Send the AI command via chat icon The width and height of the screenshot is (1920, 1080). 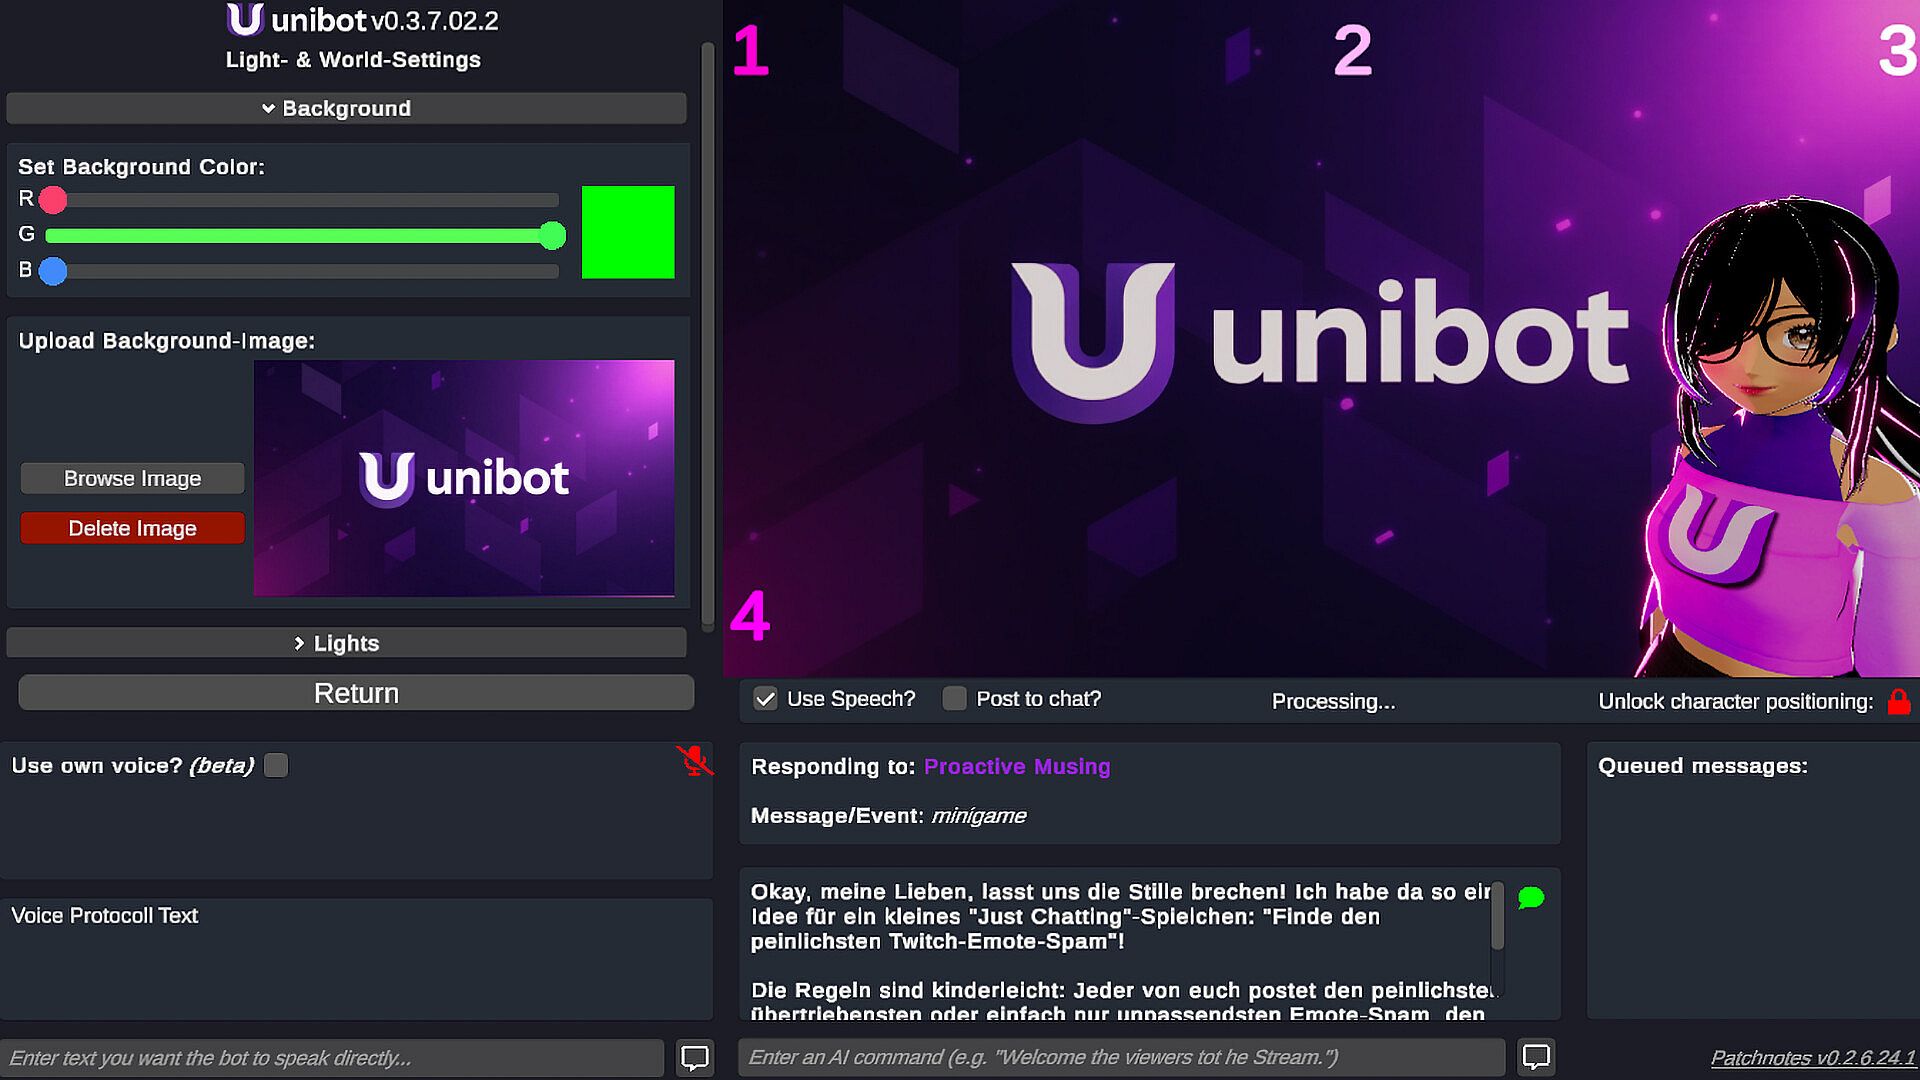pyautogui.click(x=1536, y=1057)
